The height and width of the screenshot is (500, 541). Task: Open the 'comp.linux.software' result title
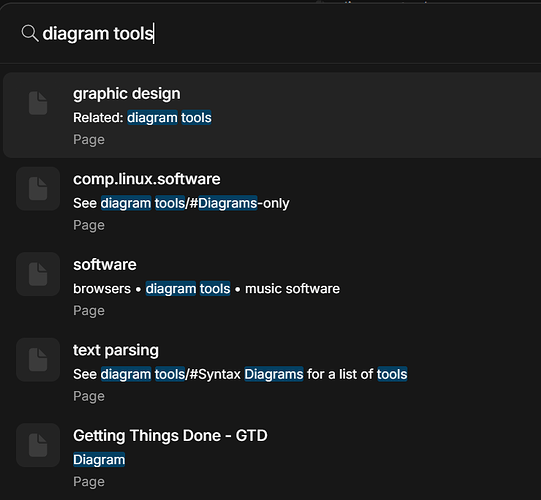pyautogui.click(x=147, y=179)
